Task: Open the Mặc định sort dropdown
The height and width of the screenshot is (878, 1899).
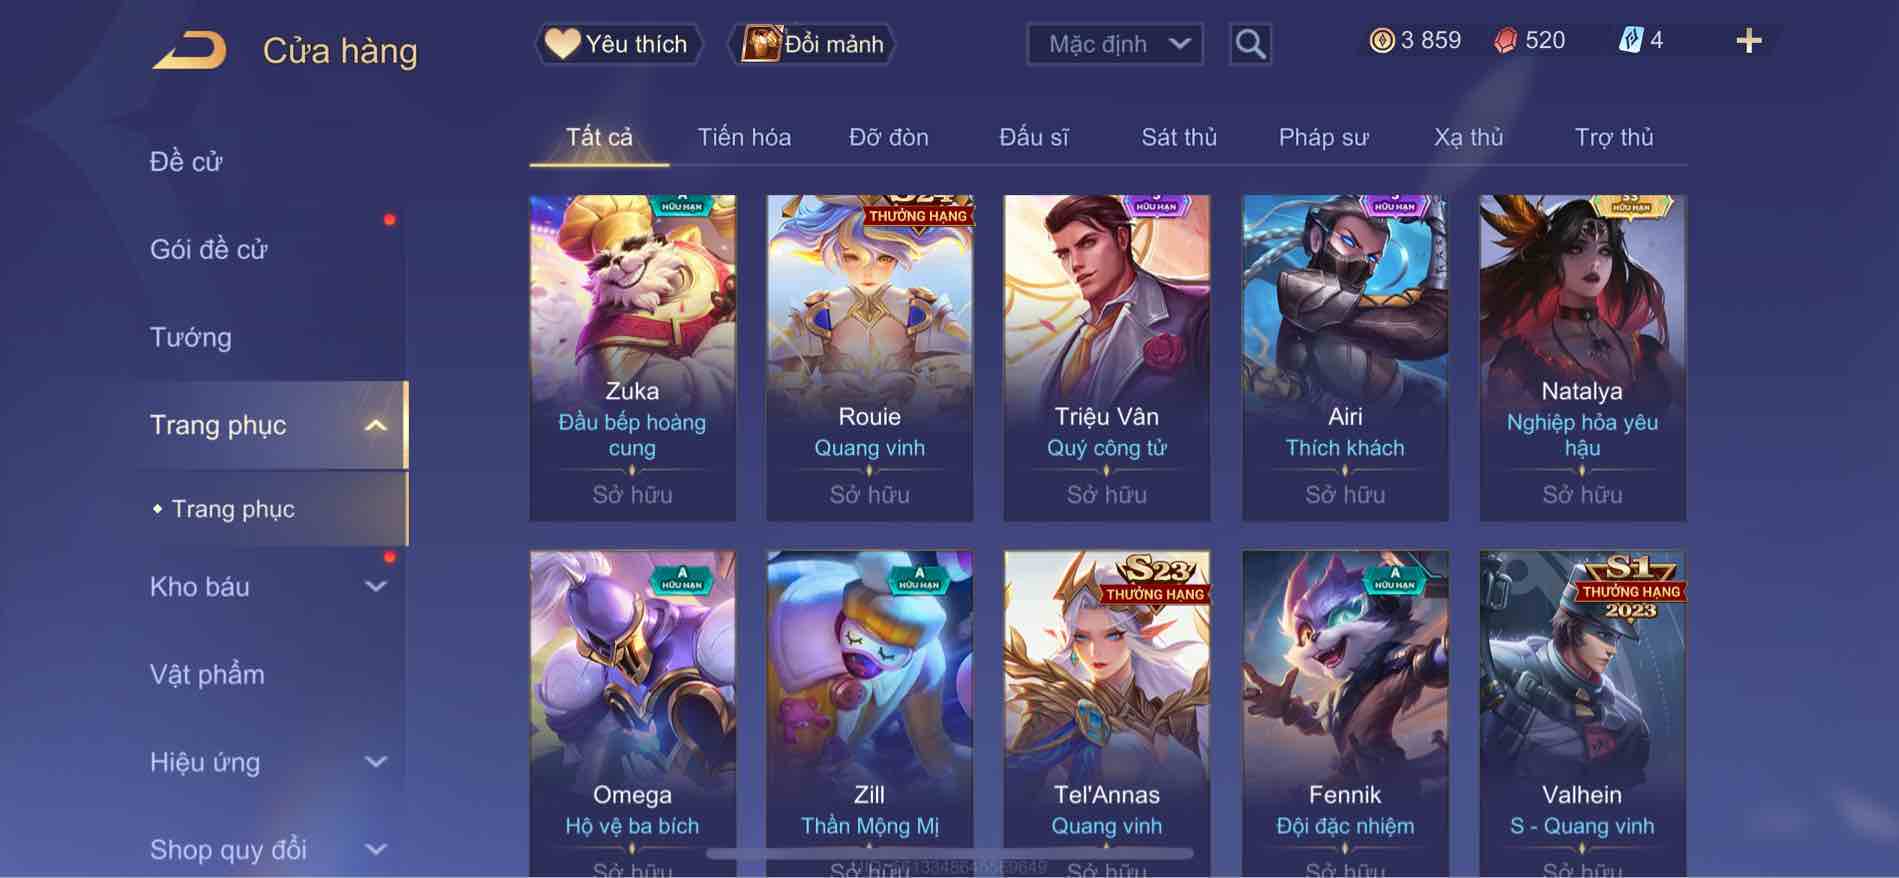Action: click(x=1115, y=44)
